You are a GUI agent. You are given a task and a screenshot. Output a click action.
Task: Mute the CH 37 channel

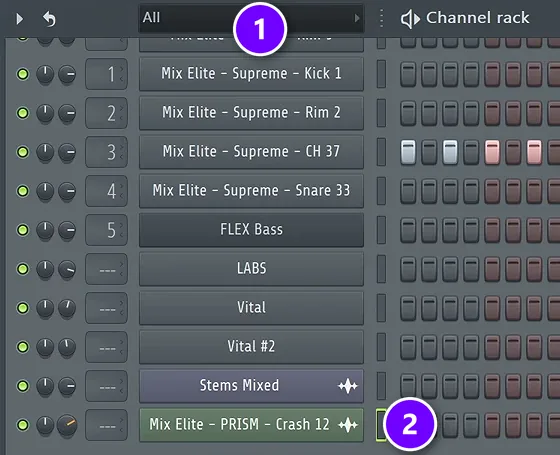(23, 152)
